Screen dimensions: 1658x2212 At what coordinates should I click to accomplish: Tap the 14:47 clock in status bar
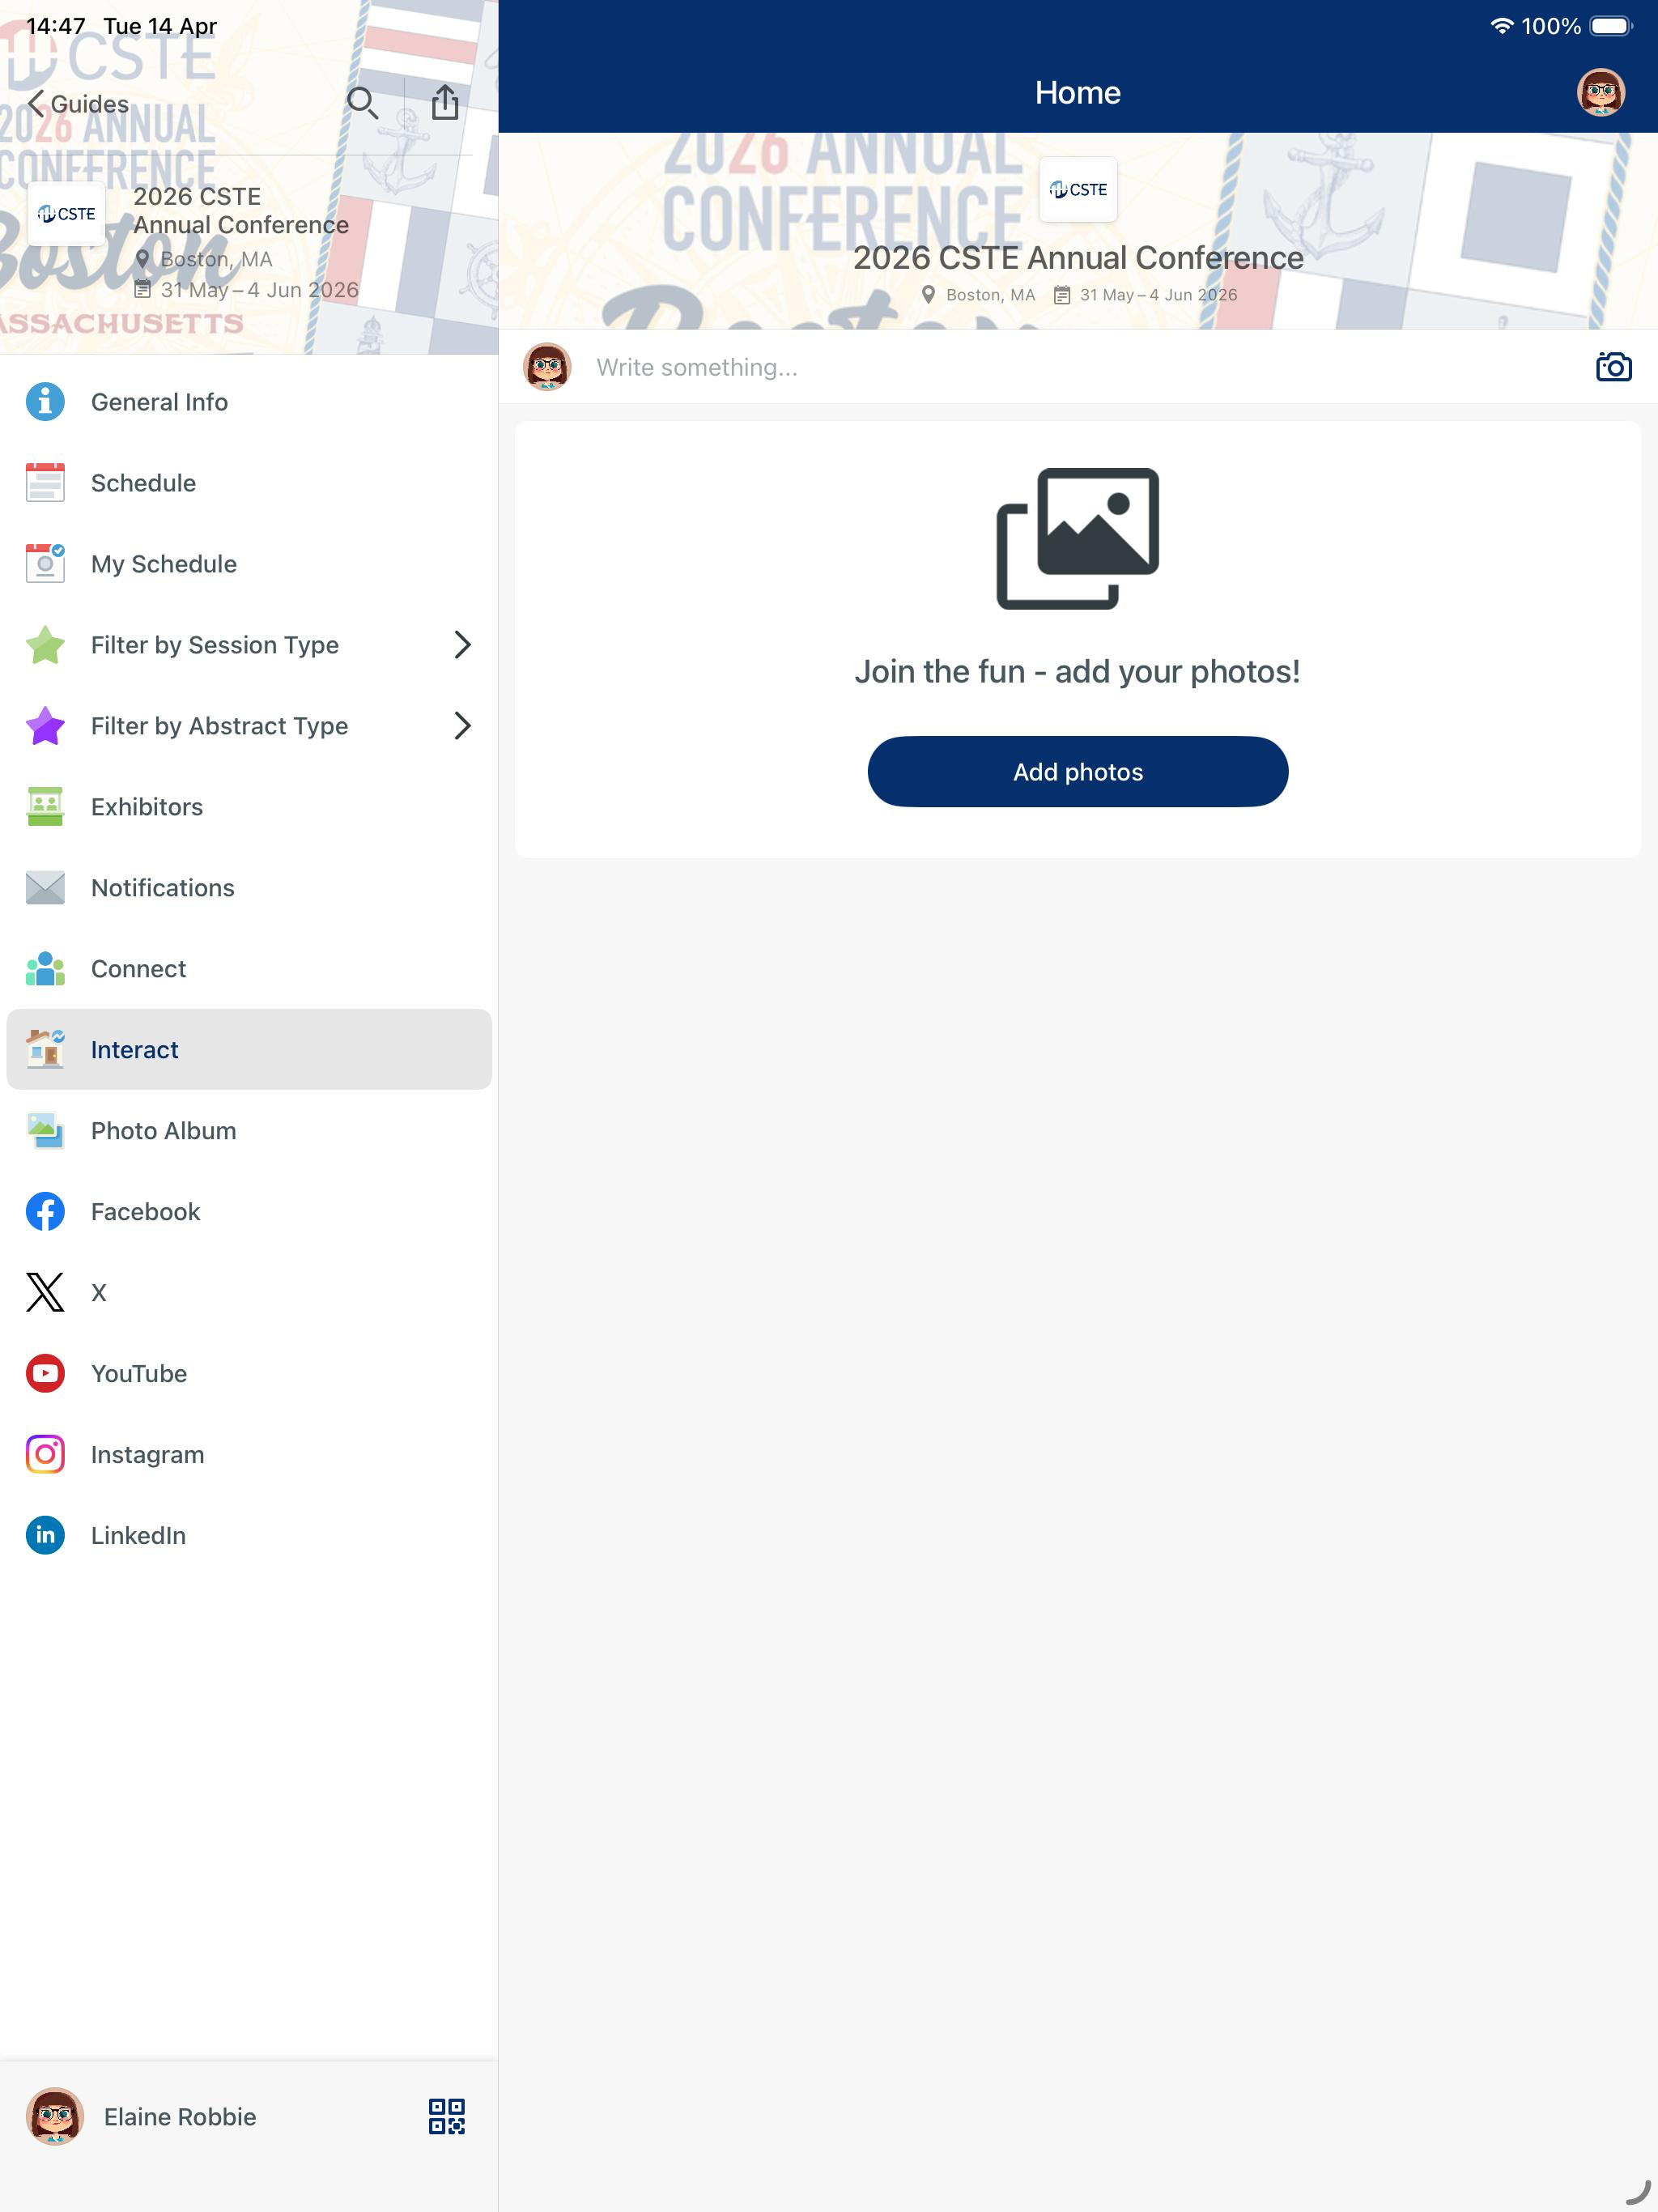[56, 26]
